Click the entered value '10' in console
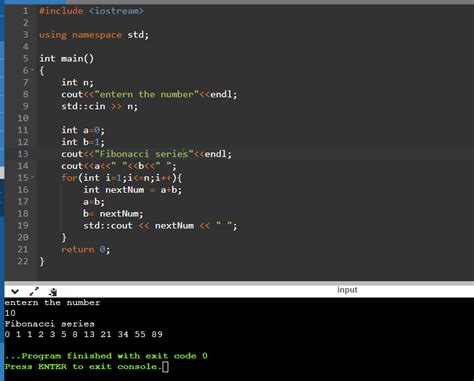 coord(10,313)
